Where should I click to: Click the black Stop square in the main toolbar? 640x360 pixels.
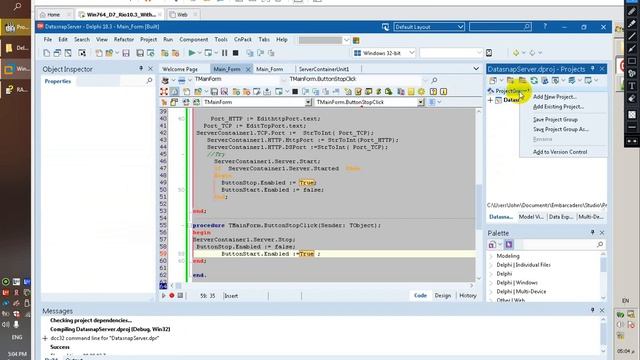pyautogui.click(x=236, y=53)
